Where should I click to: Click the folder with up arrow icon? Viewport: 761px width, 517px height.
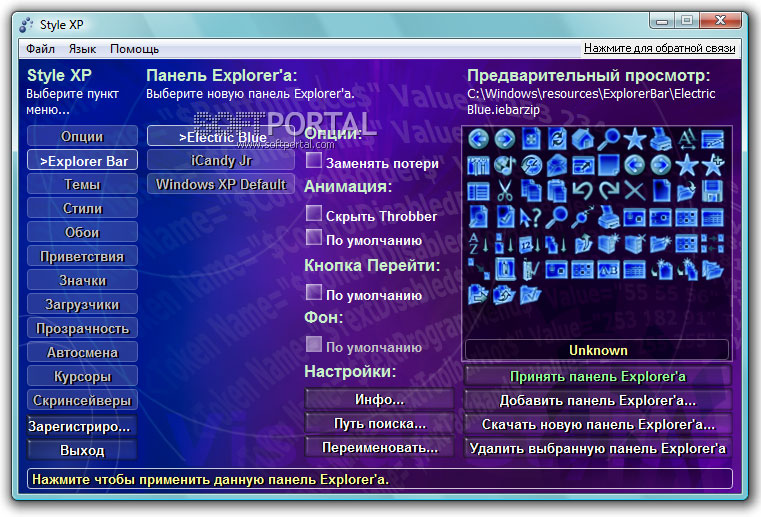583,243
